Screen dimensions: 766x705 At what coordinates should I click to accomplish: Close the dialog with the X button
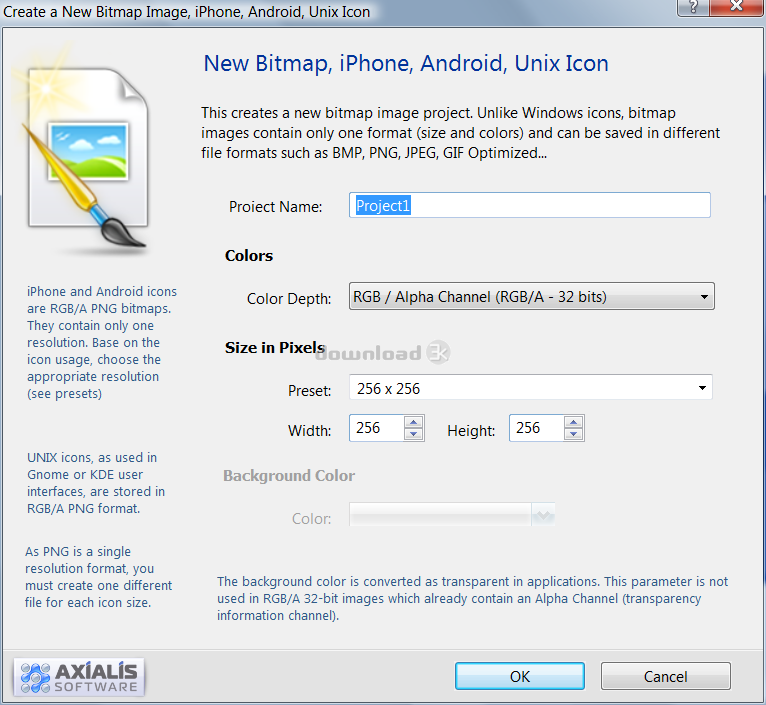coord(737,7)
